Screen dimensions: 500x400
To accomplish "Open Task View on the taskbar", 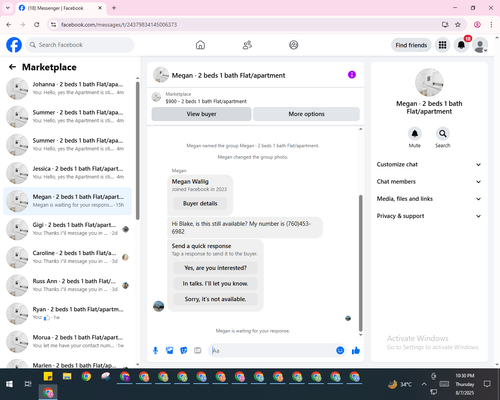I will coord(28,384).
